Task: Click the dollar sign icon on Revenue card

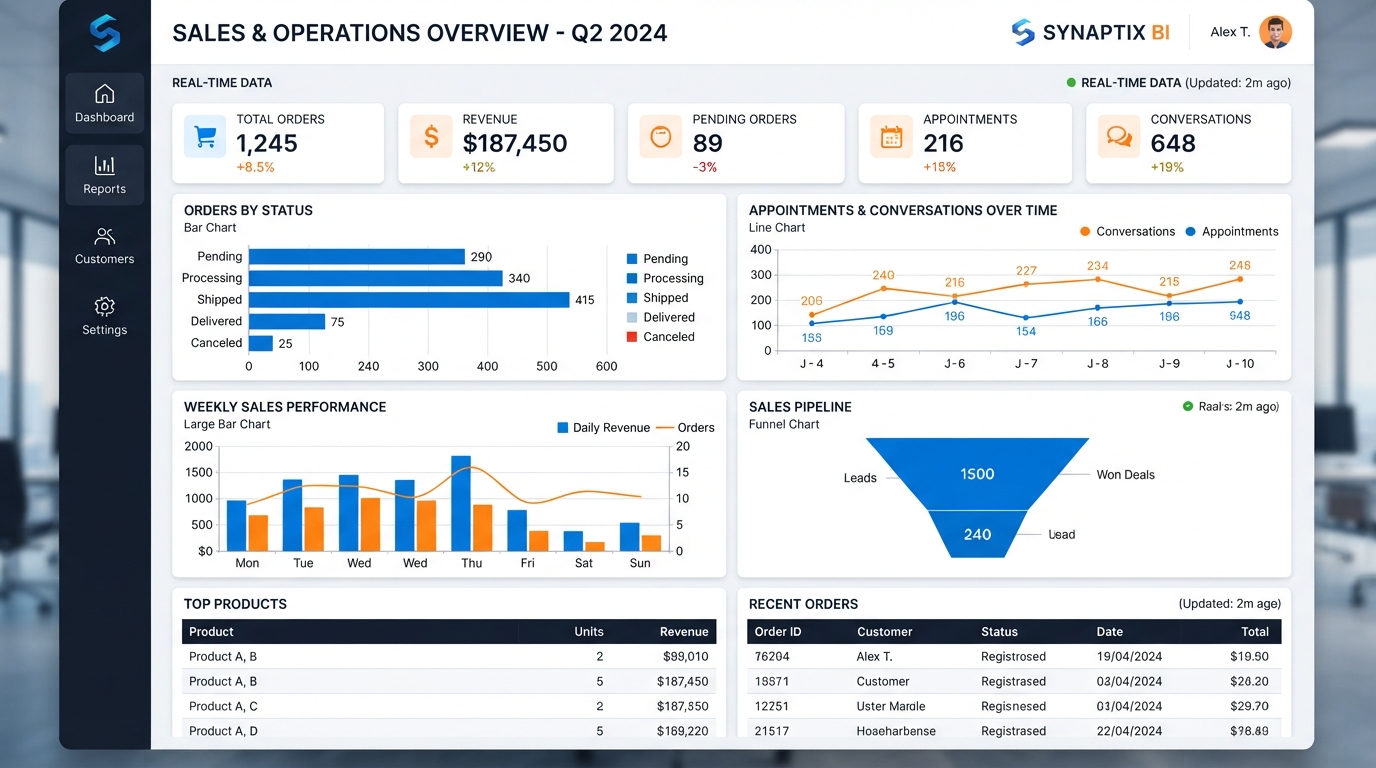Action: pyautogui.click(x=431, y=137)
